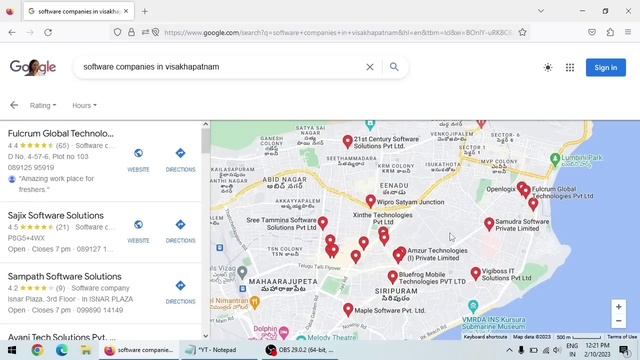Select the Wipro Satyam Junction map pin
Viewport: 640px width, 360px height.
click(370, 200)
